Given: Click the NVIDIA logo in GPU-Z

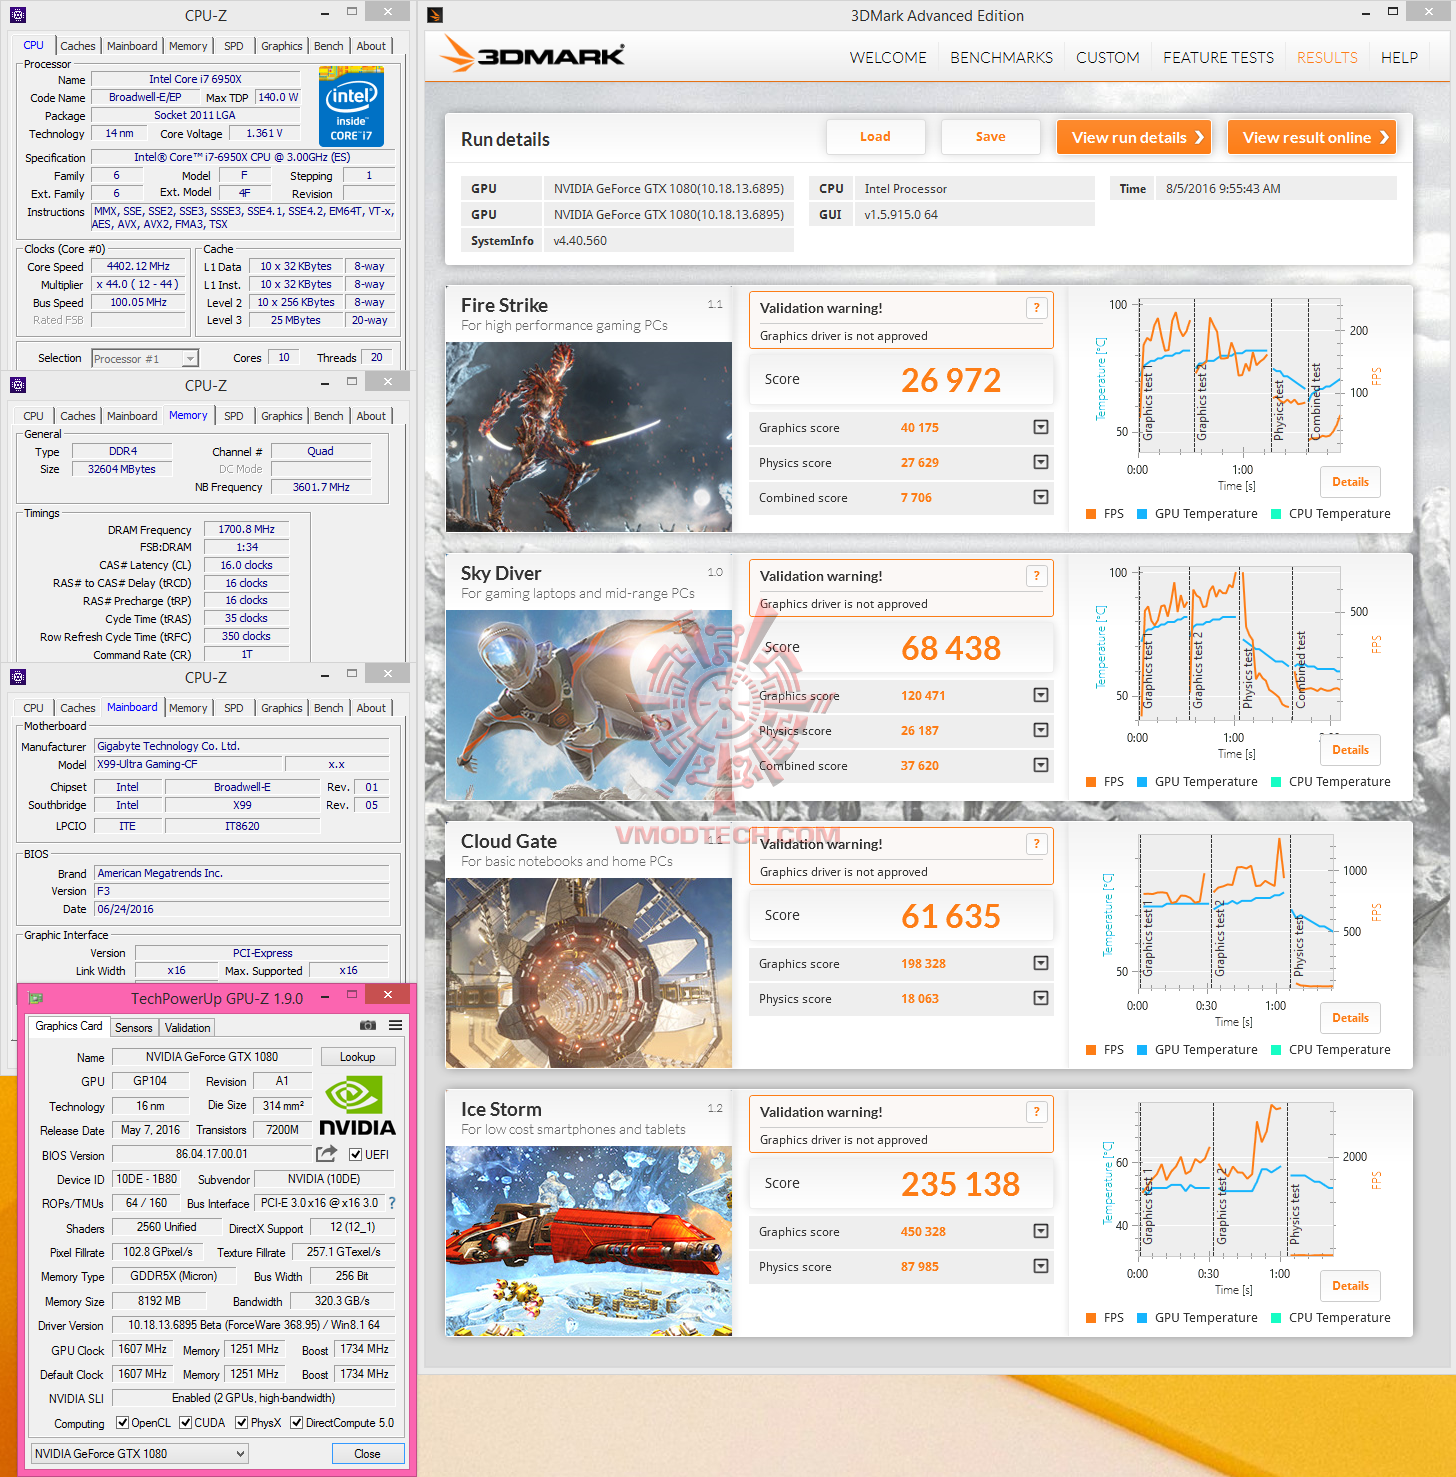Looking at the screenshot, I should [x=357, y=1106].
